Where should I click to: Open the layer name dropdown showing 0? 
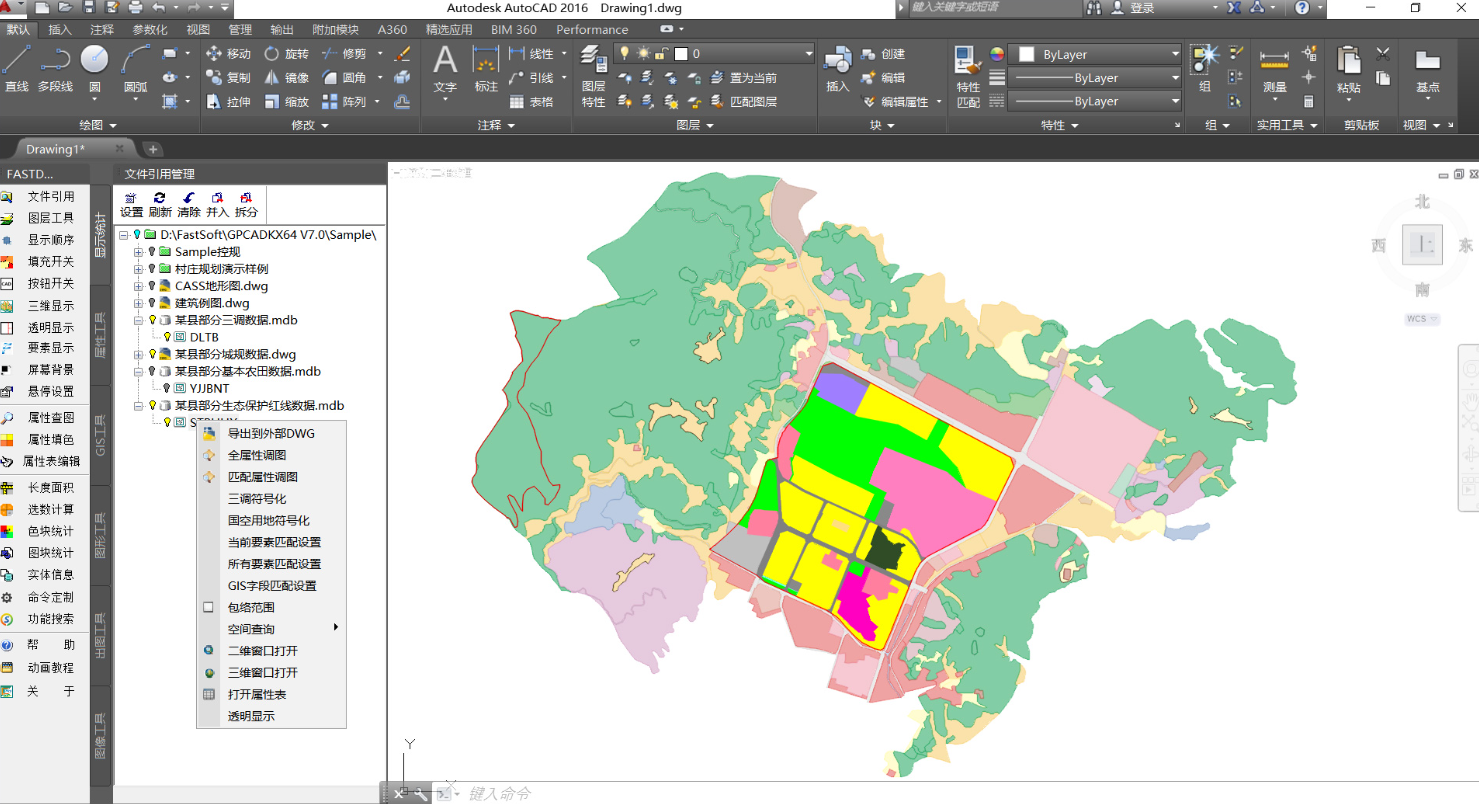(x=808, y=54)
